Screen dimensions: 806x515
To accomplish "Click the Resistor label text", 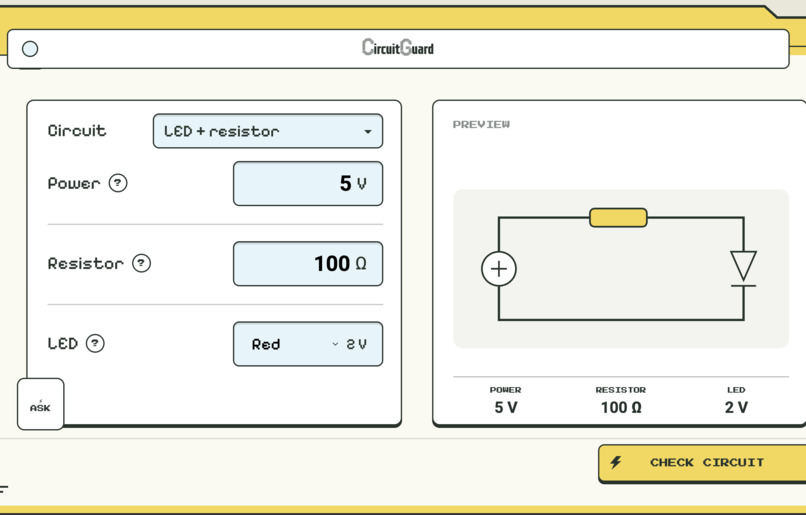I will coord(86,263).
